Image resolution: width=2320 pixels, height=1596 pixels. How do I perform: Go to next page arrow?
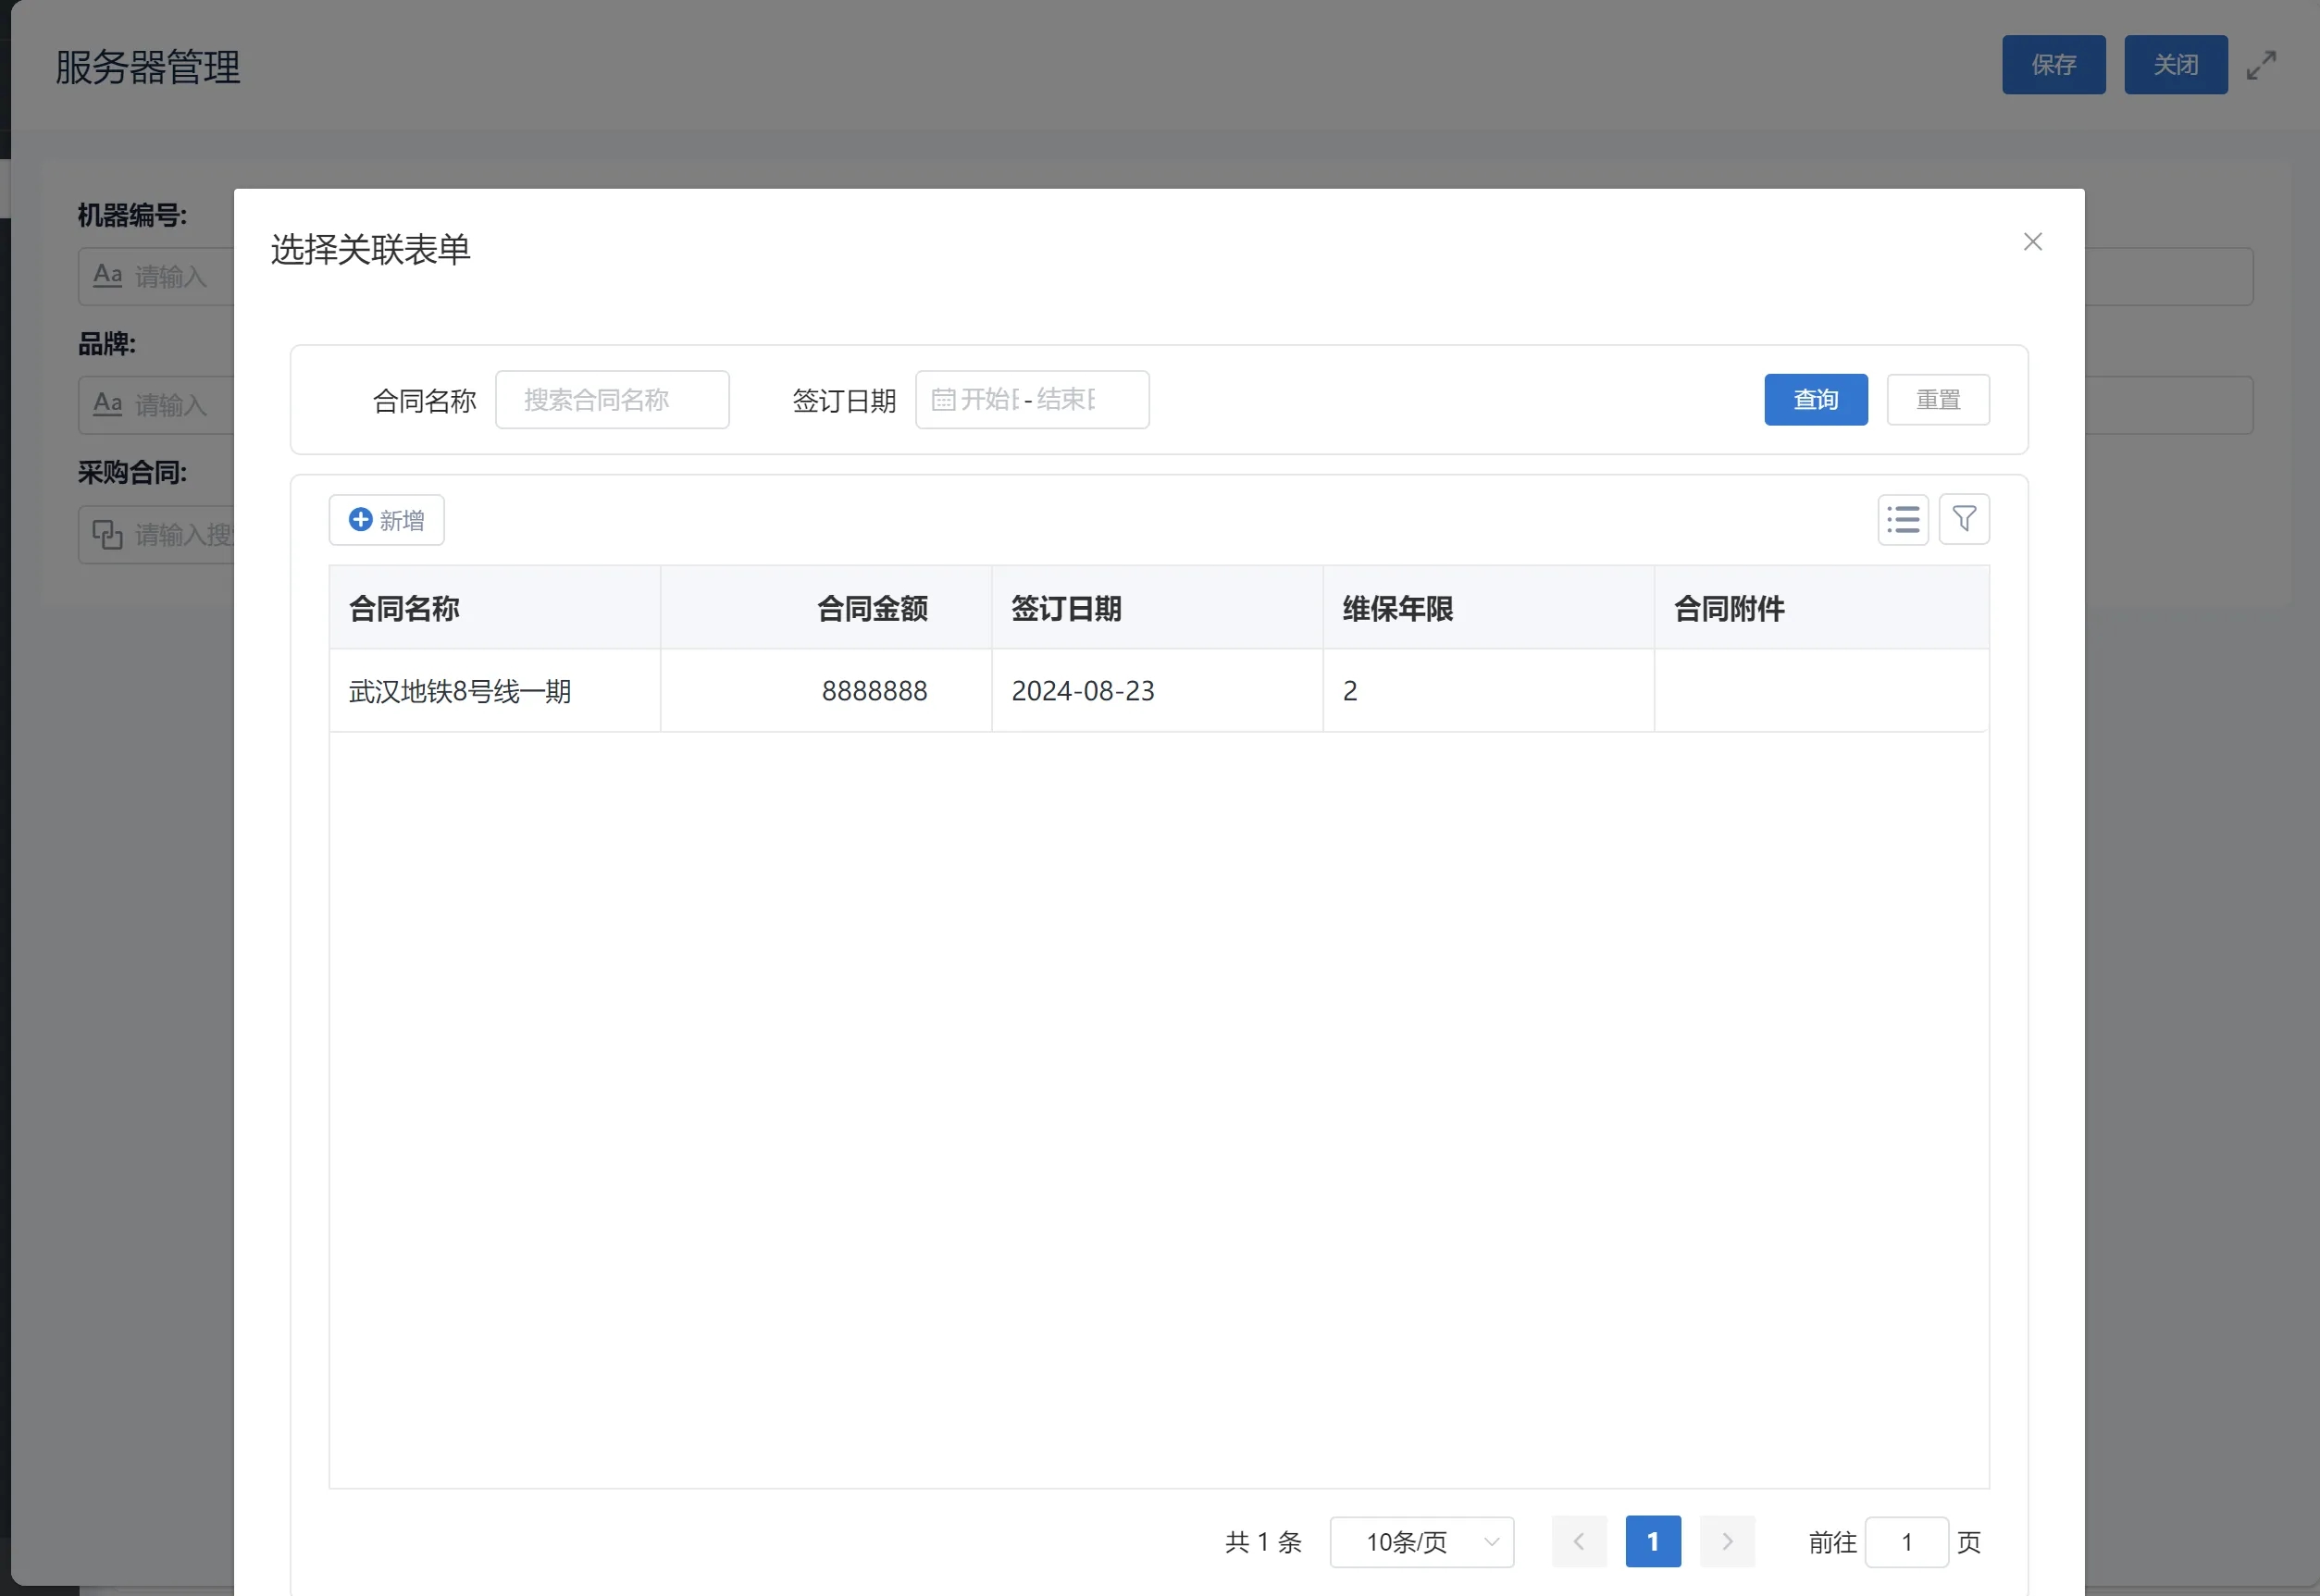[x=1726, y=1541]
